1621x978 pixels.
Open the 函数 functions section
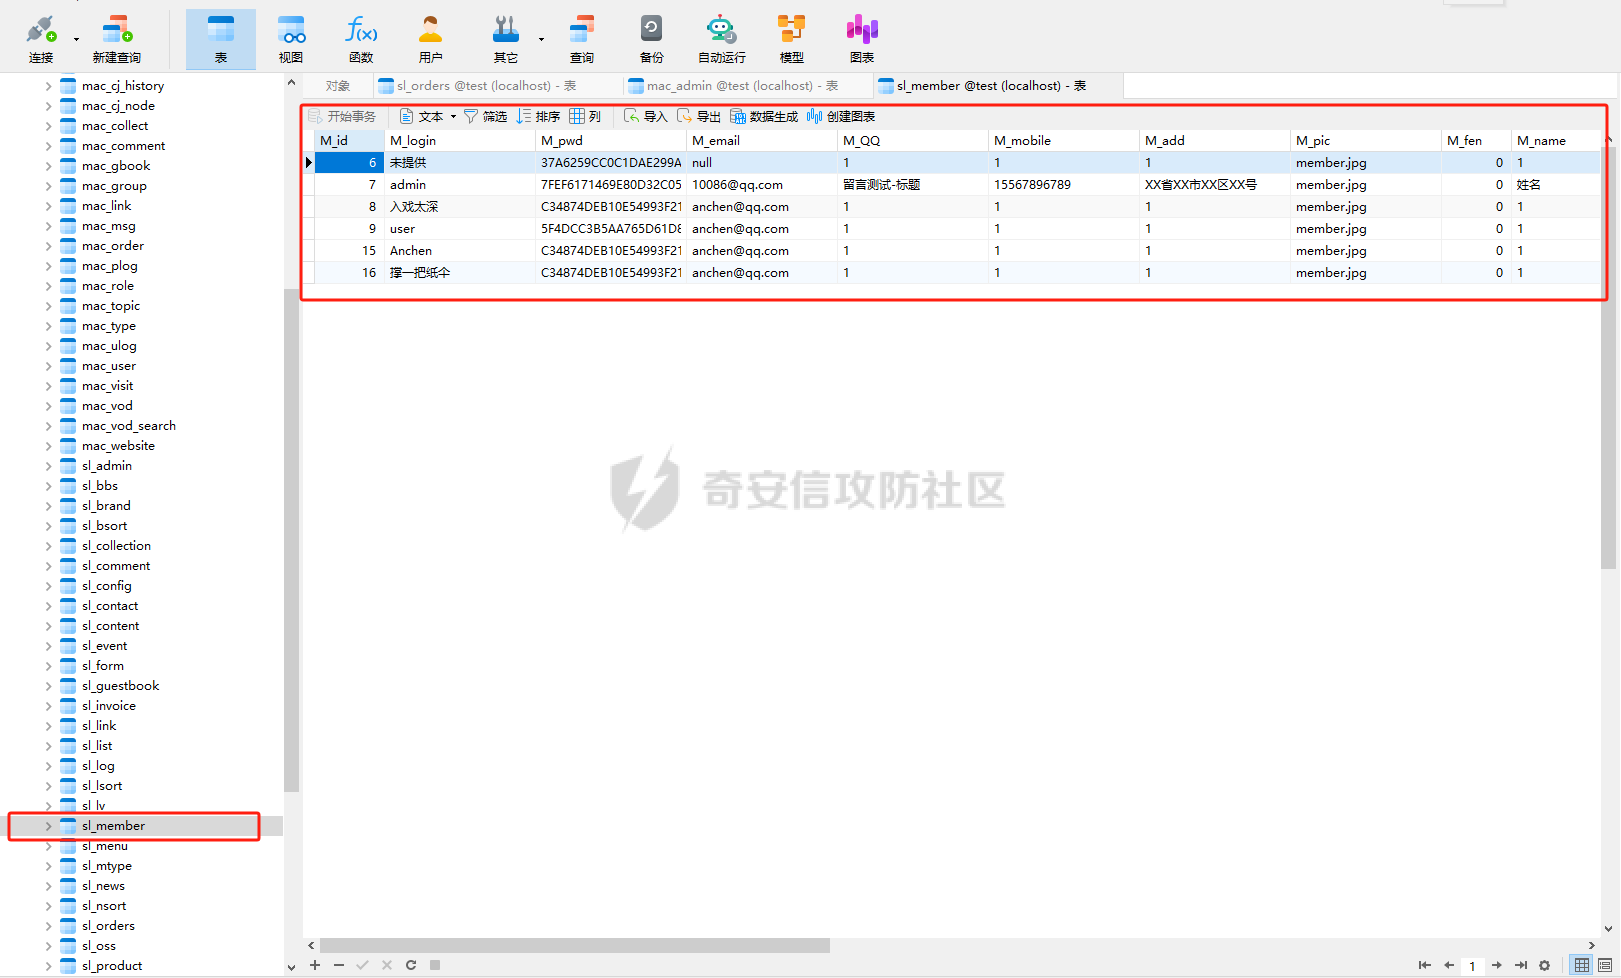[361, 39]
